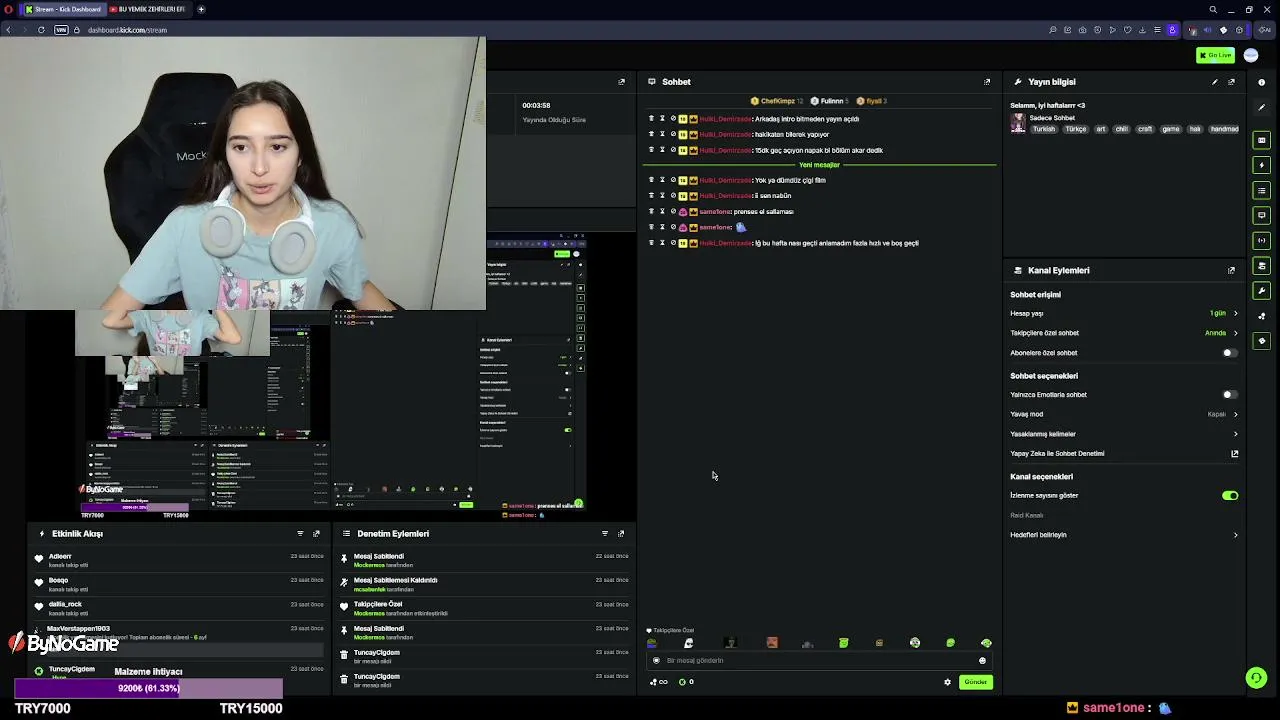Image resolution: width=1280 pixels, height=720 pixels.
Task: Toggle the stream preview widget in the sidebar
Action: 1262,140
